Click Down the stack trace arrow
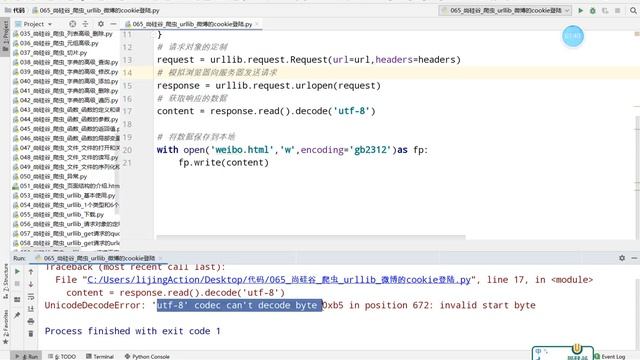Screen dimensions: 640x360 31,284
